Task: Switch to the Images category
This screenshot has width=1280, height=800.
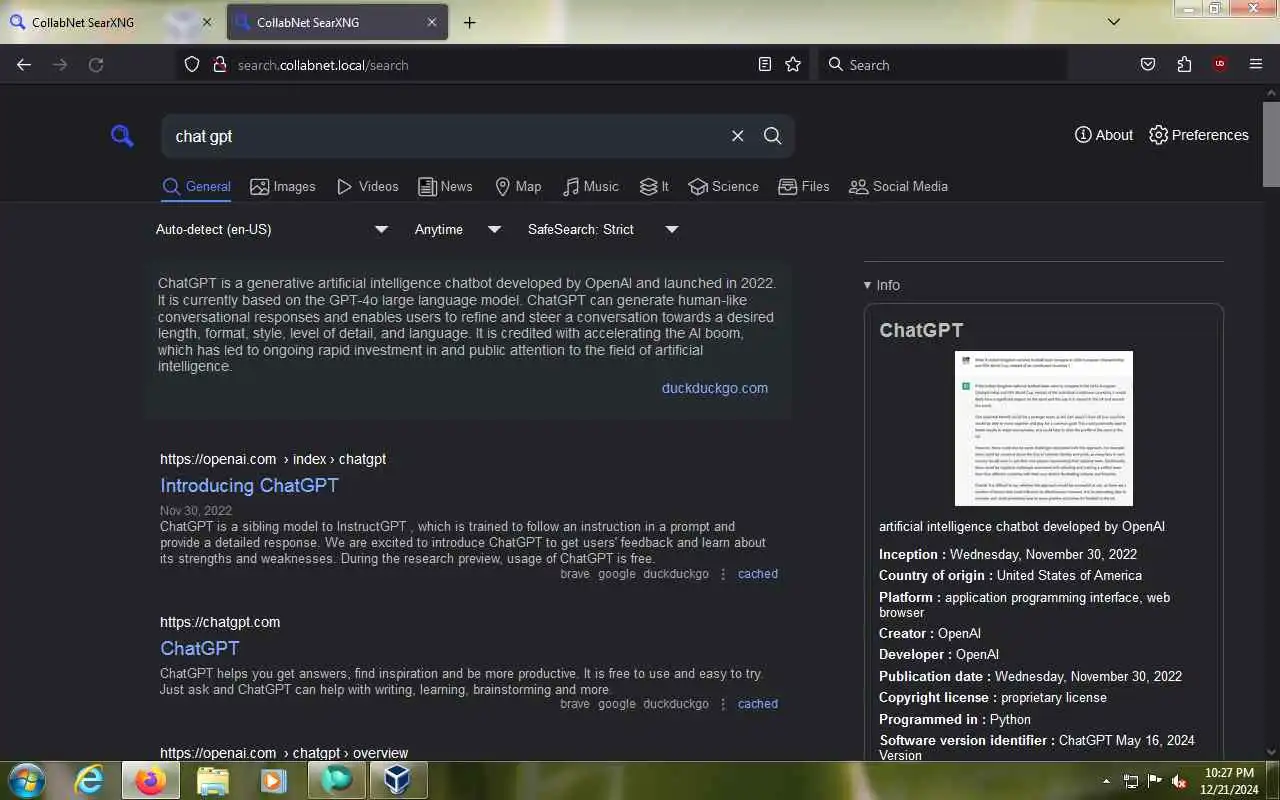Action: click(283, 186)
